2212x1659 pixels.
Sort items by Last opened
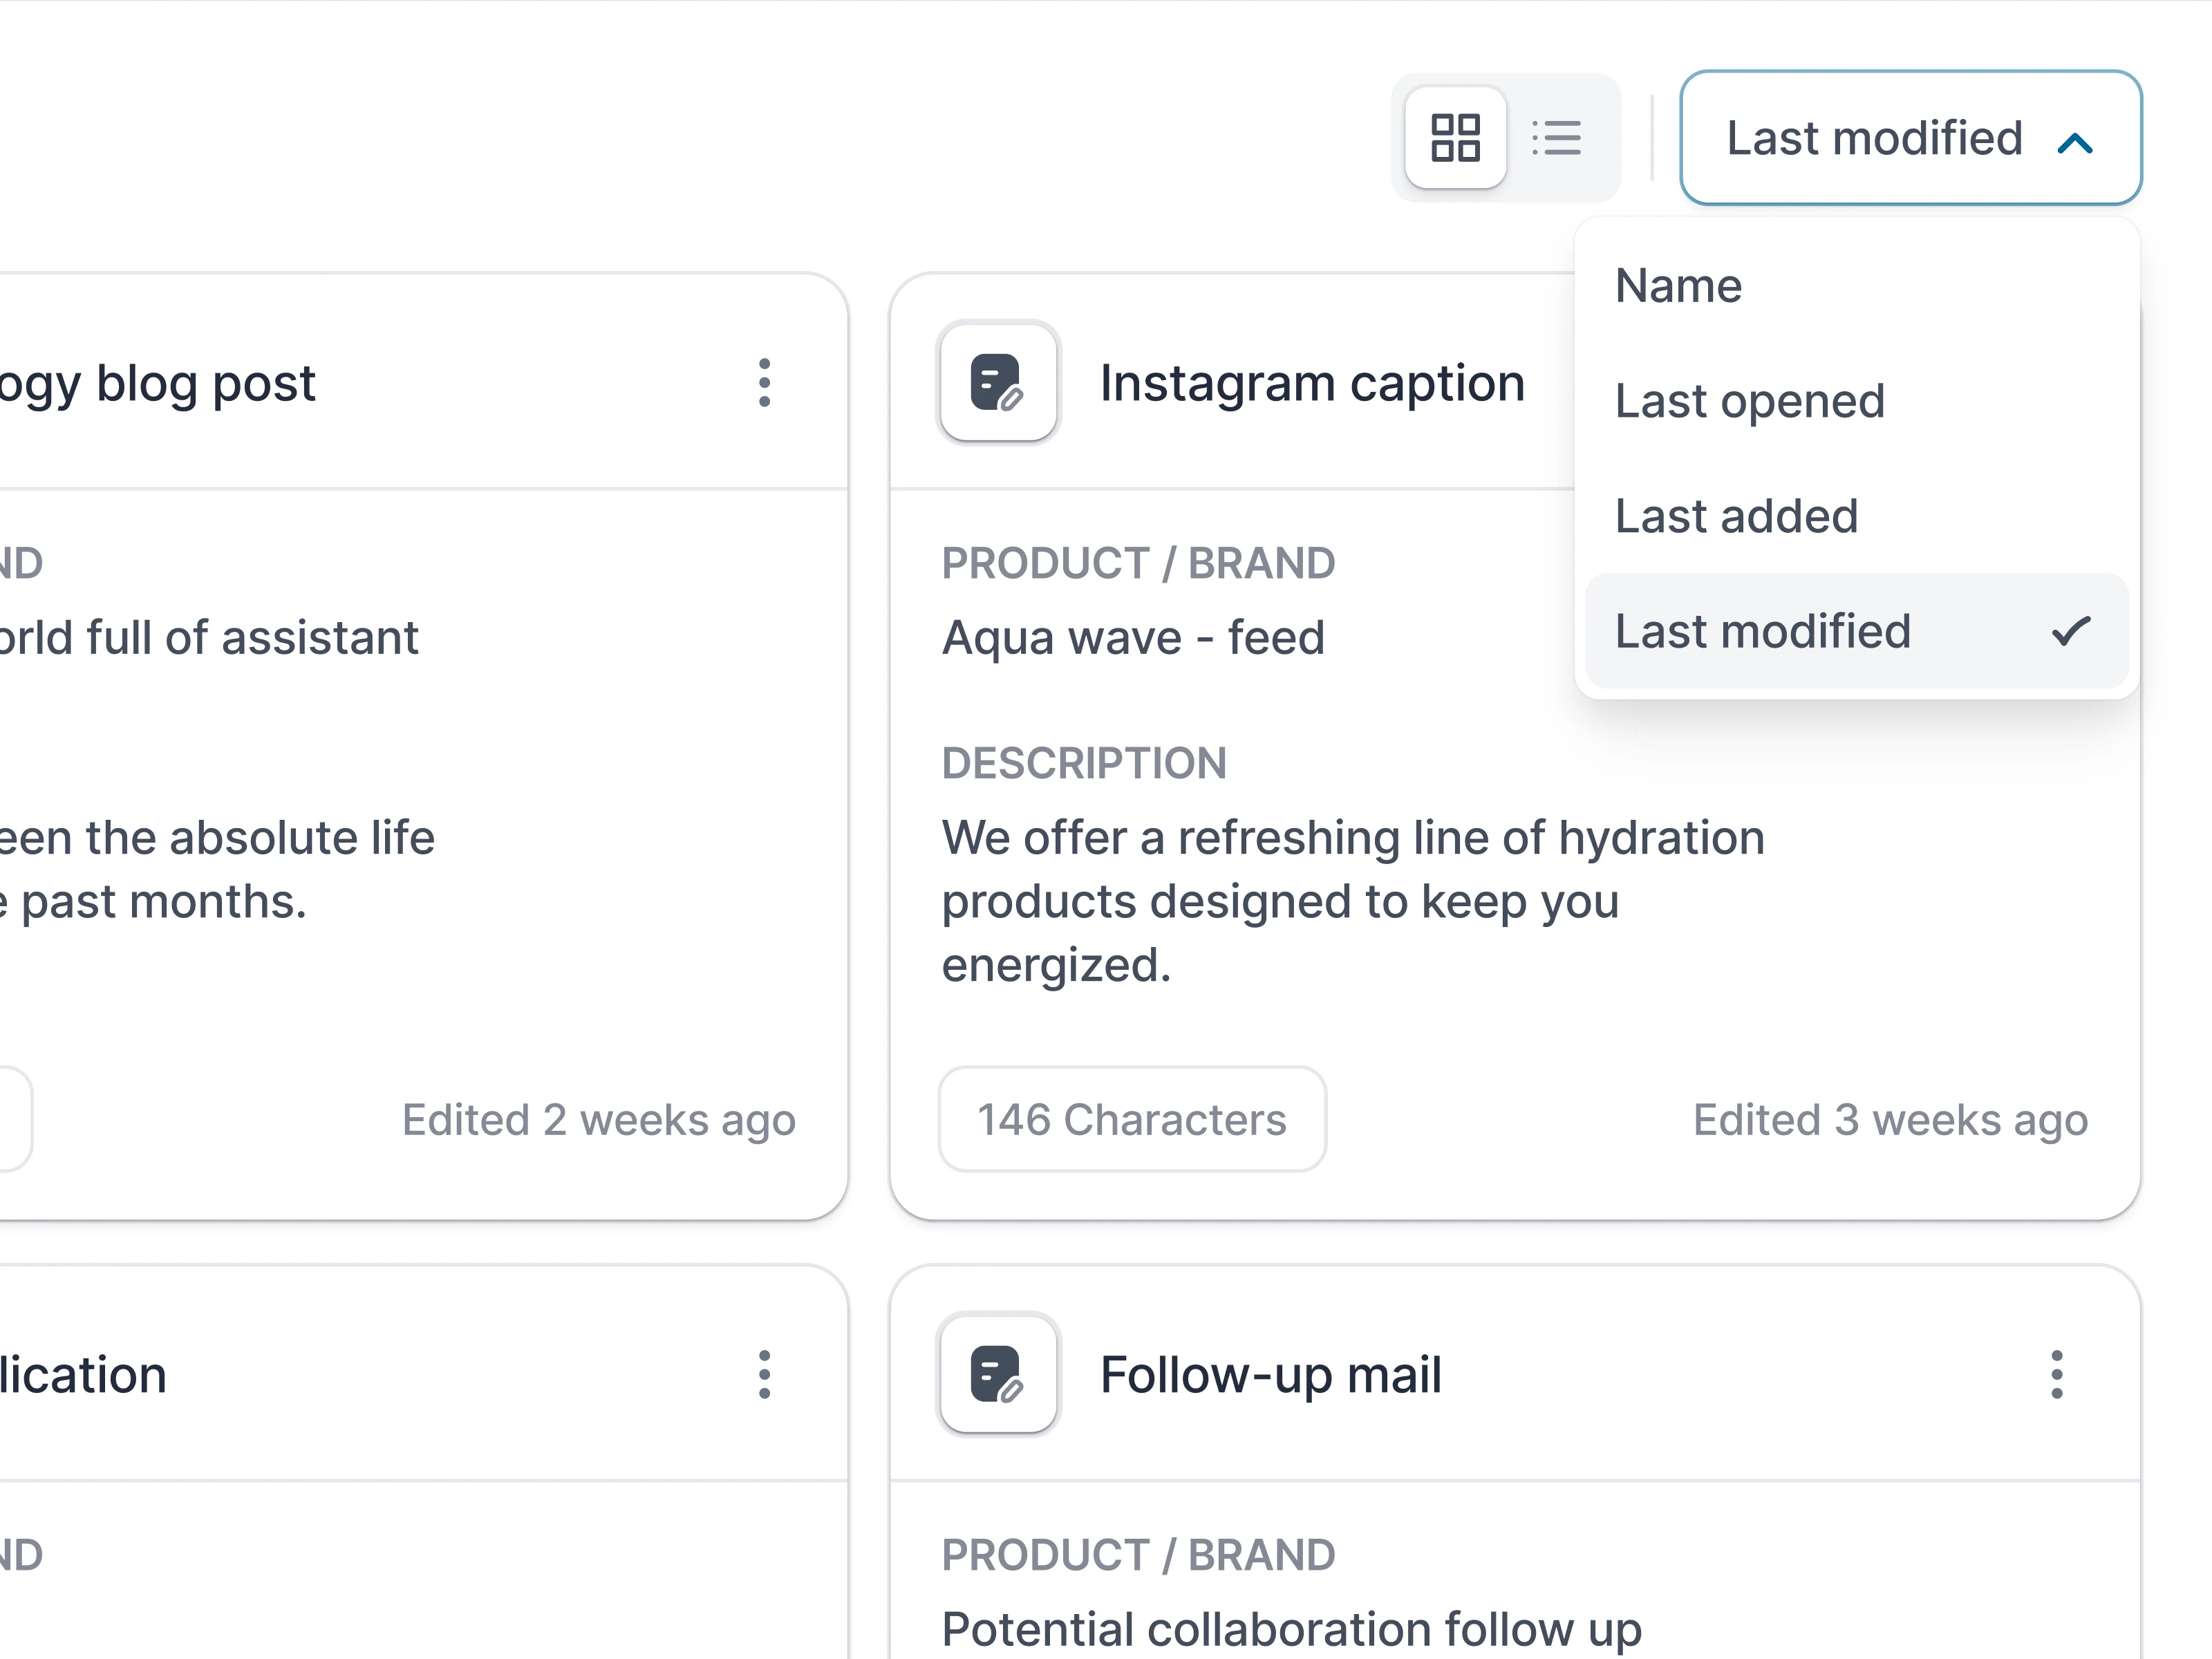coord(1750,401)
